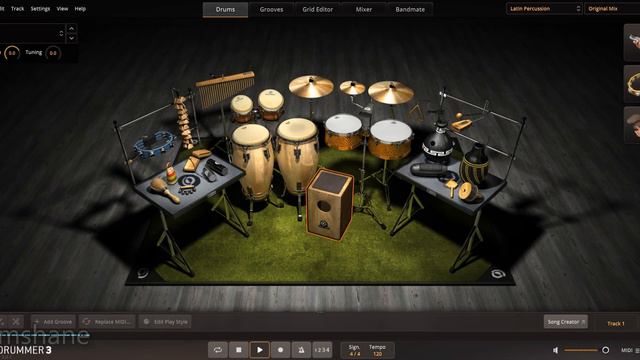
Task: Select the black shaker on the right table
Action: 429,170
